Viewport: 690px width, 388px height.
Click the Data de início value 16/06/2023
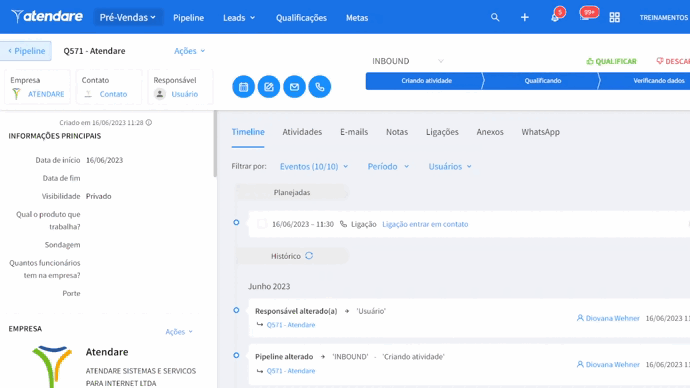pyautogui.click(x=104, y=160)
